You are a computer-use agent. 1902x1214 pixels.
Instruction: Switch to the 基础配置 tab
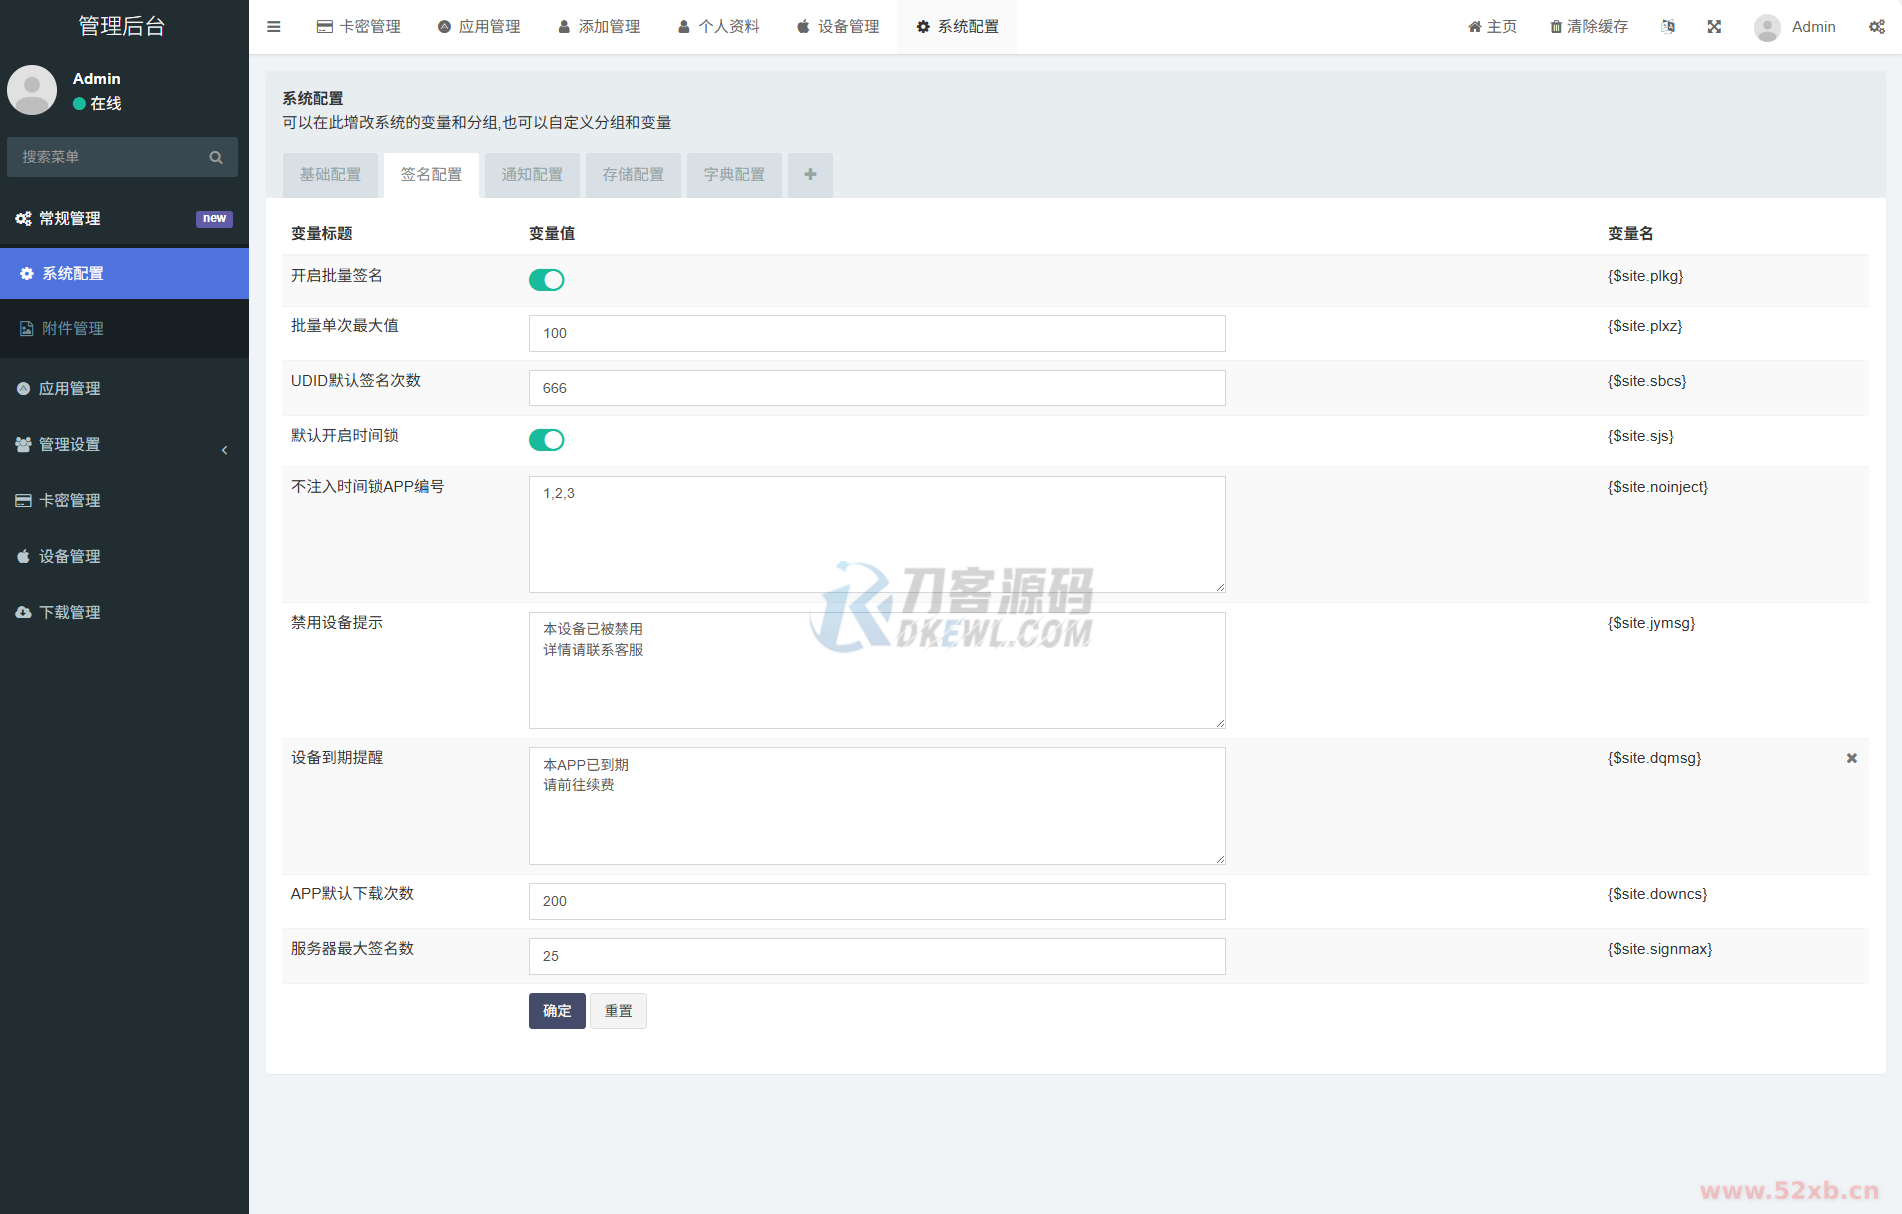(330, 175)
